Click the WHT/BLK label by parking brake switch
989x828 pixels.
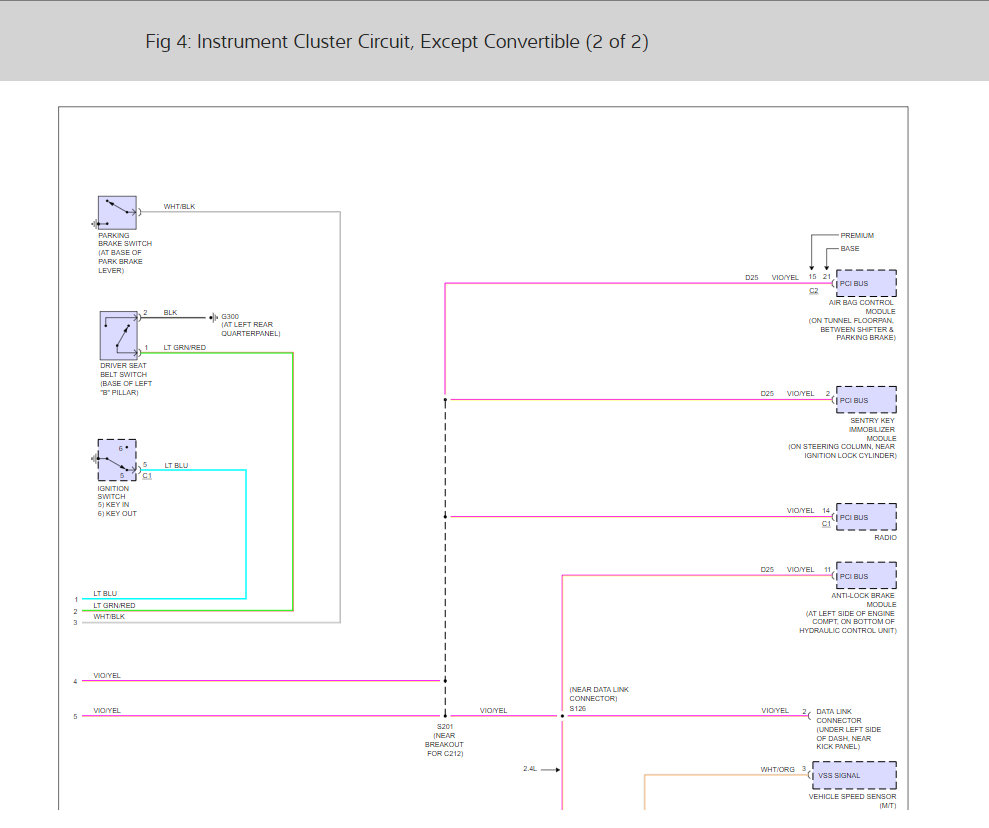[179, 207]
